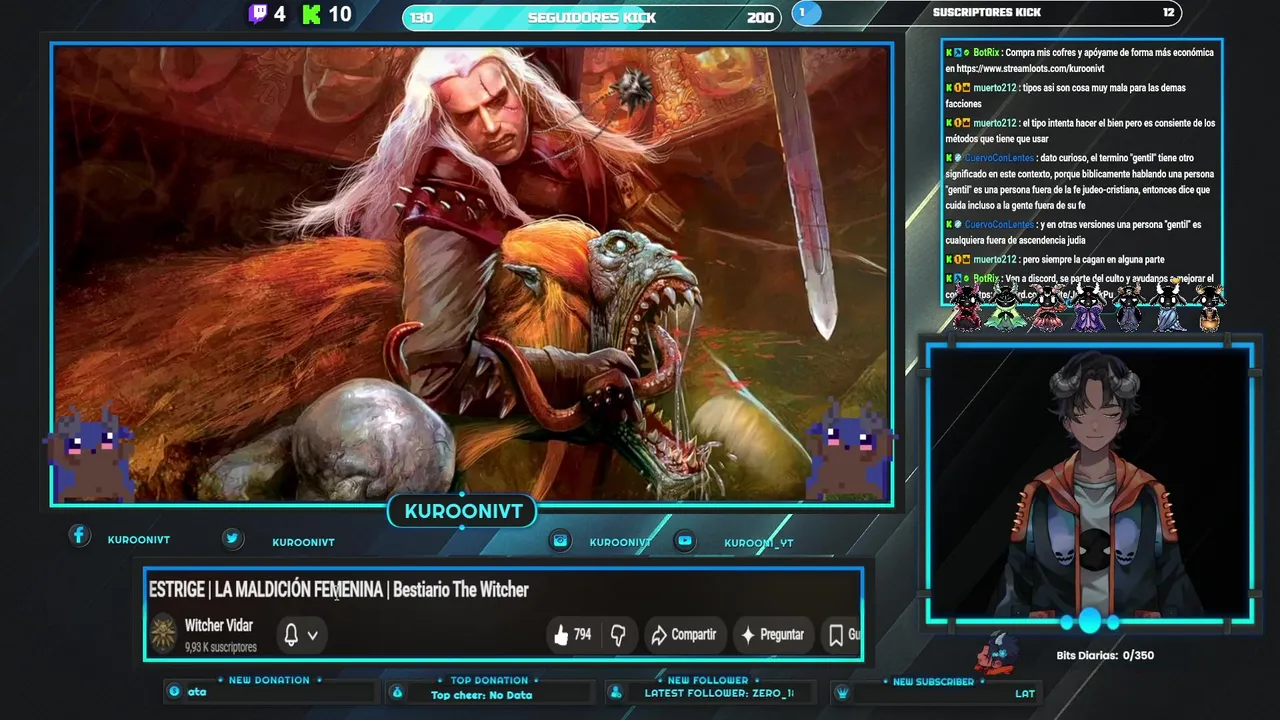Click 'Bits Diarias: 0/350' text

[1105, 656]
